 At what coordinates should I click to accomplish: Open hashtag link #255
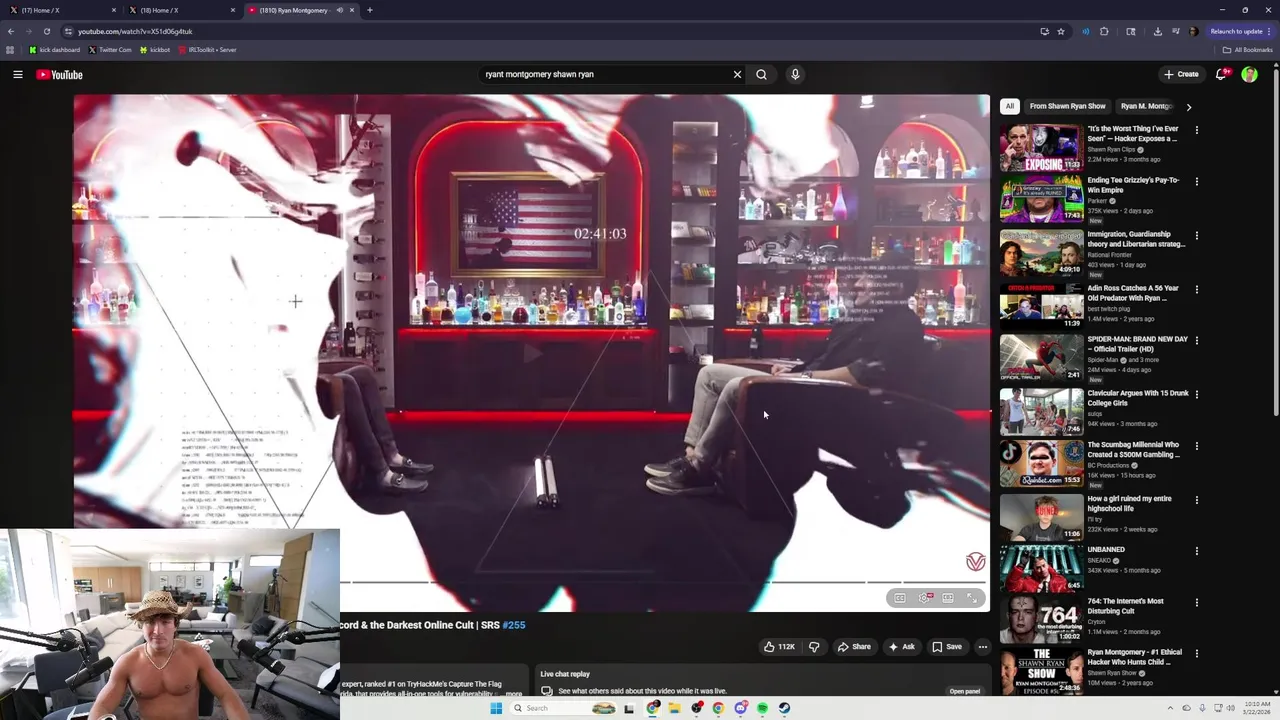[513, 625]
